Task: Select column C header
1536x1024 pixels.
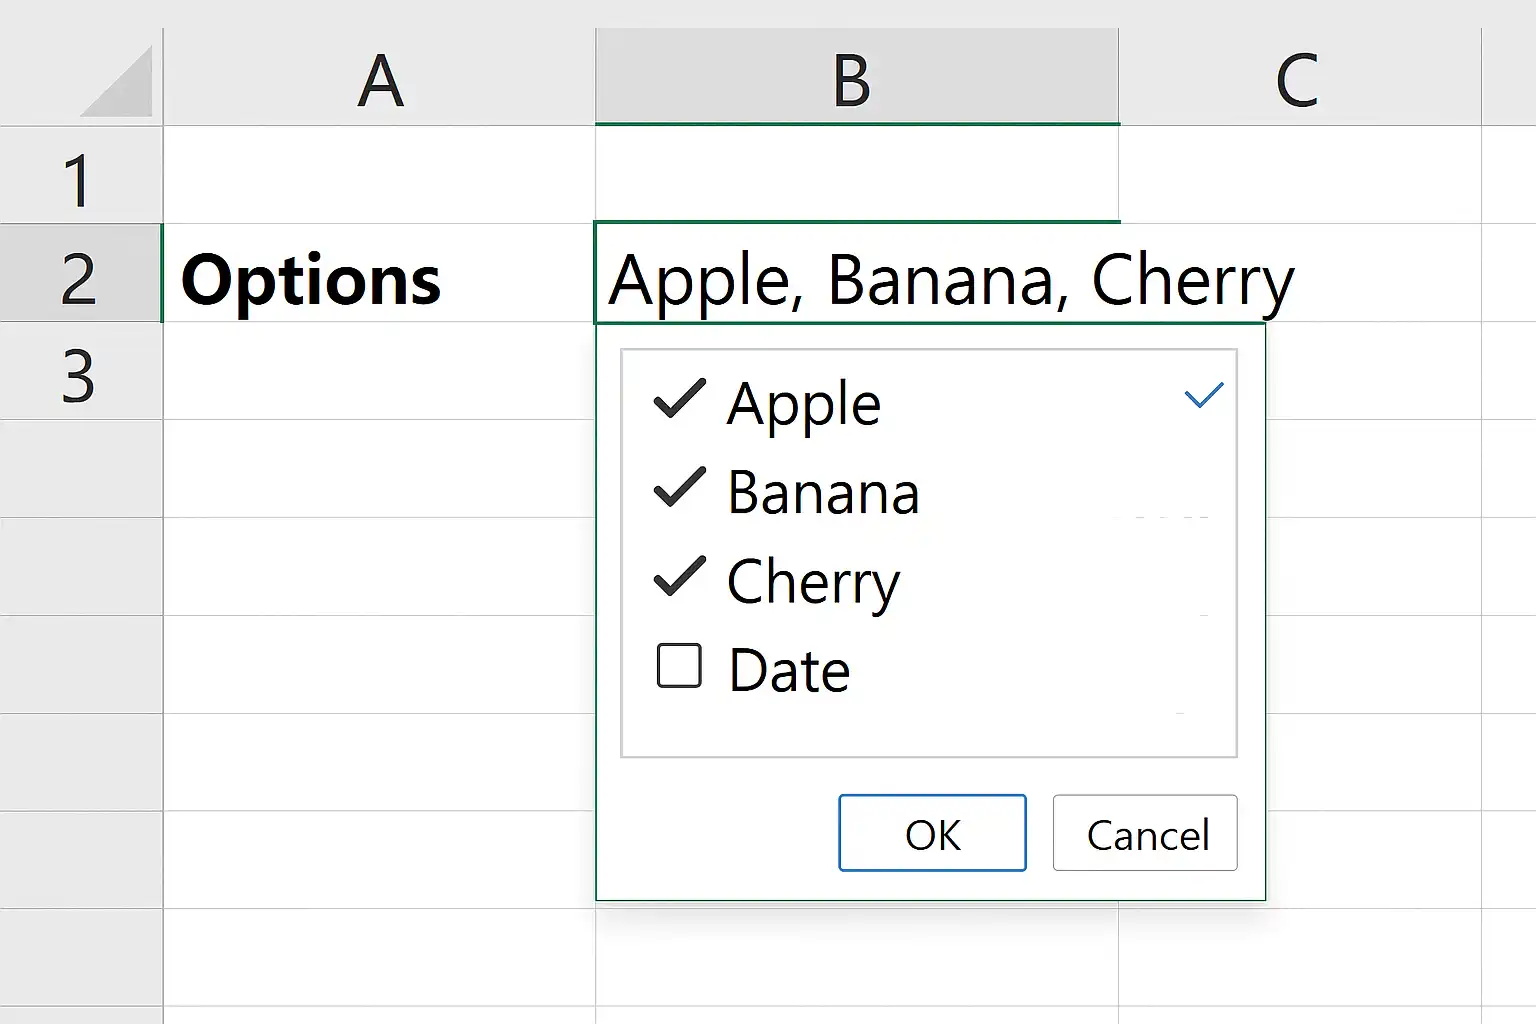Action: [1299, 77]
